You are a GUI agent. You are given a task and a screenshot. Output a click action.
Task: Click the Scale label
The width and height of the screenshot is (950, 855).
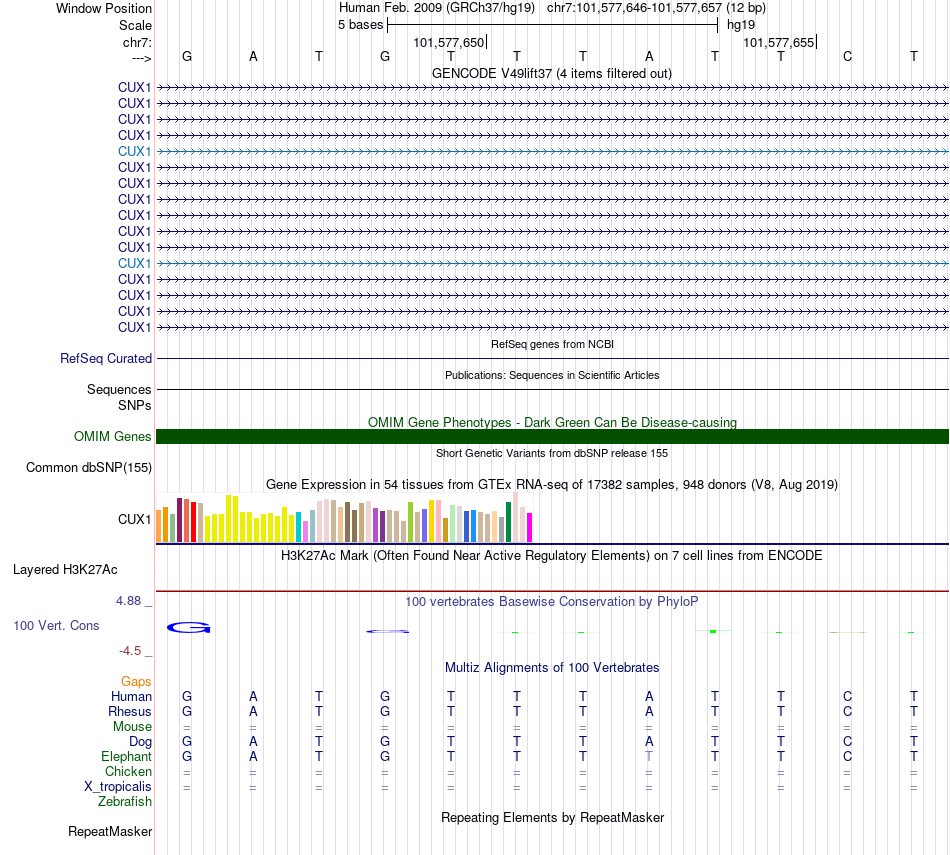[135, 25]
